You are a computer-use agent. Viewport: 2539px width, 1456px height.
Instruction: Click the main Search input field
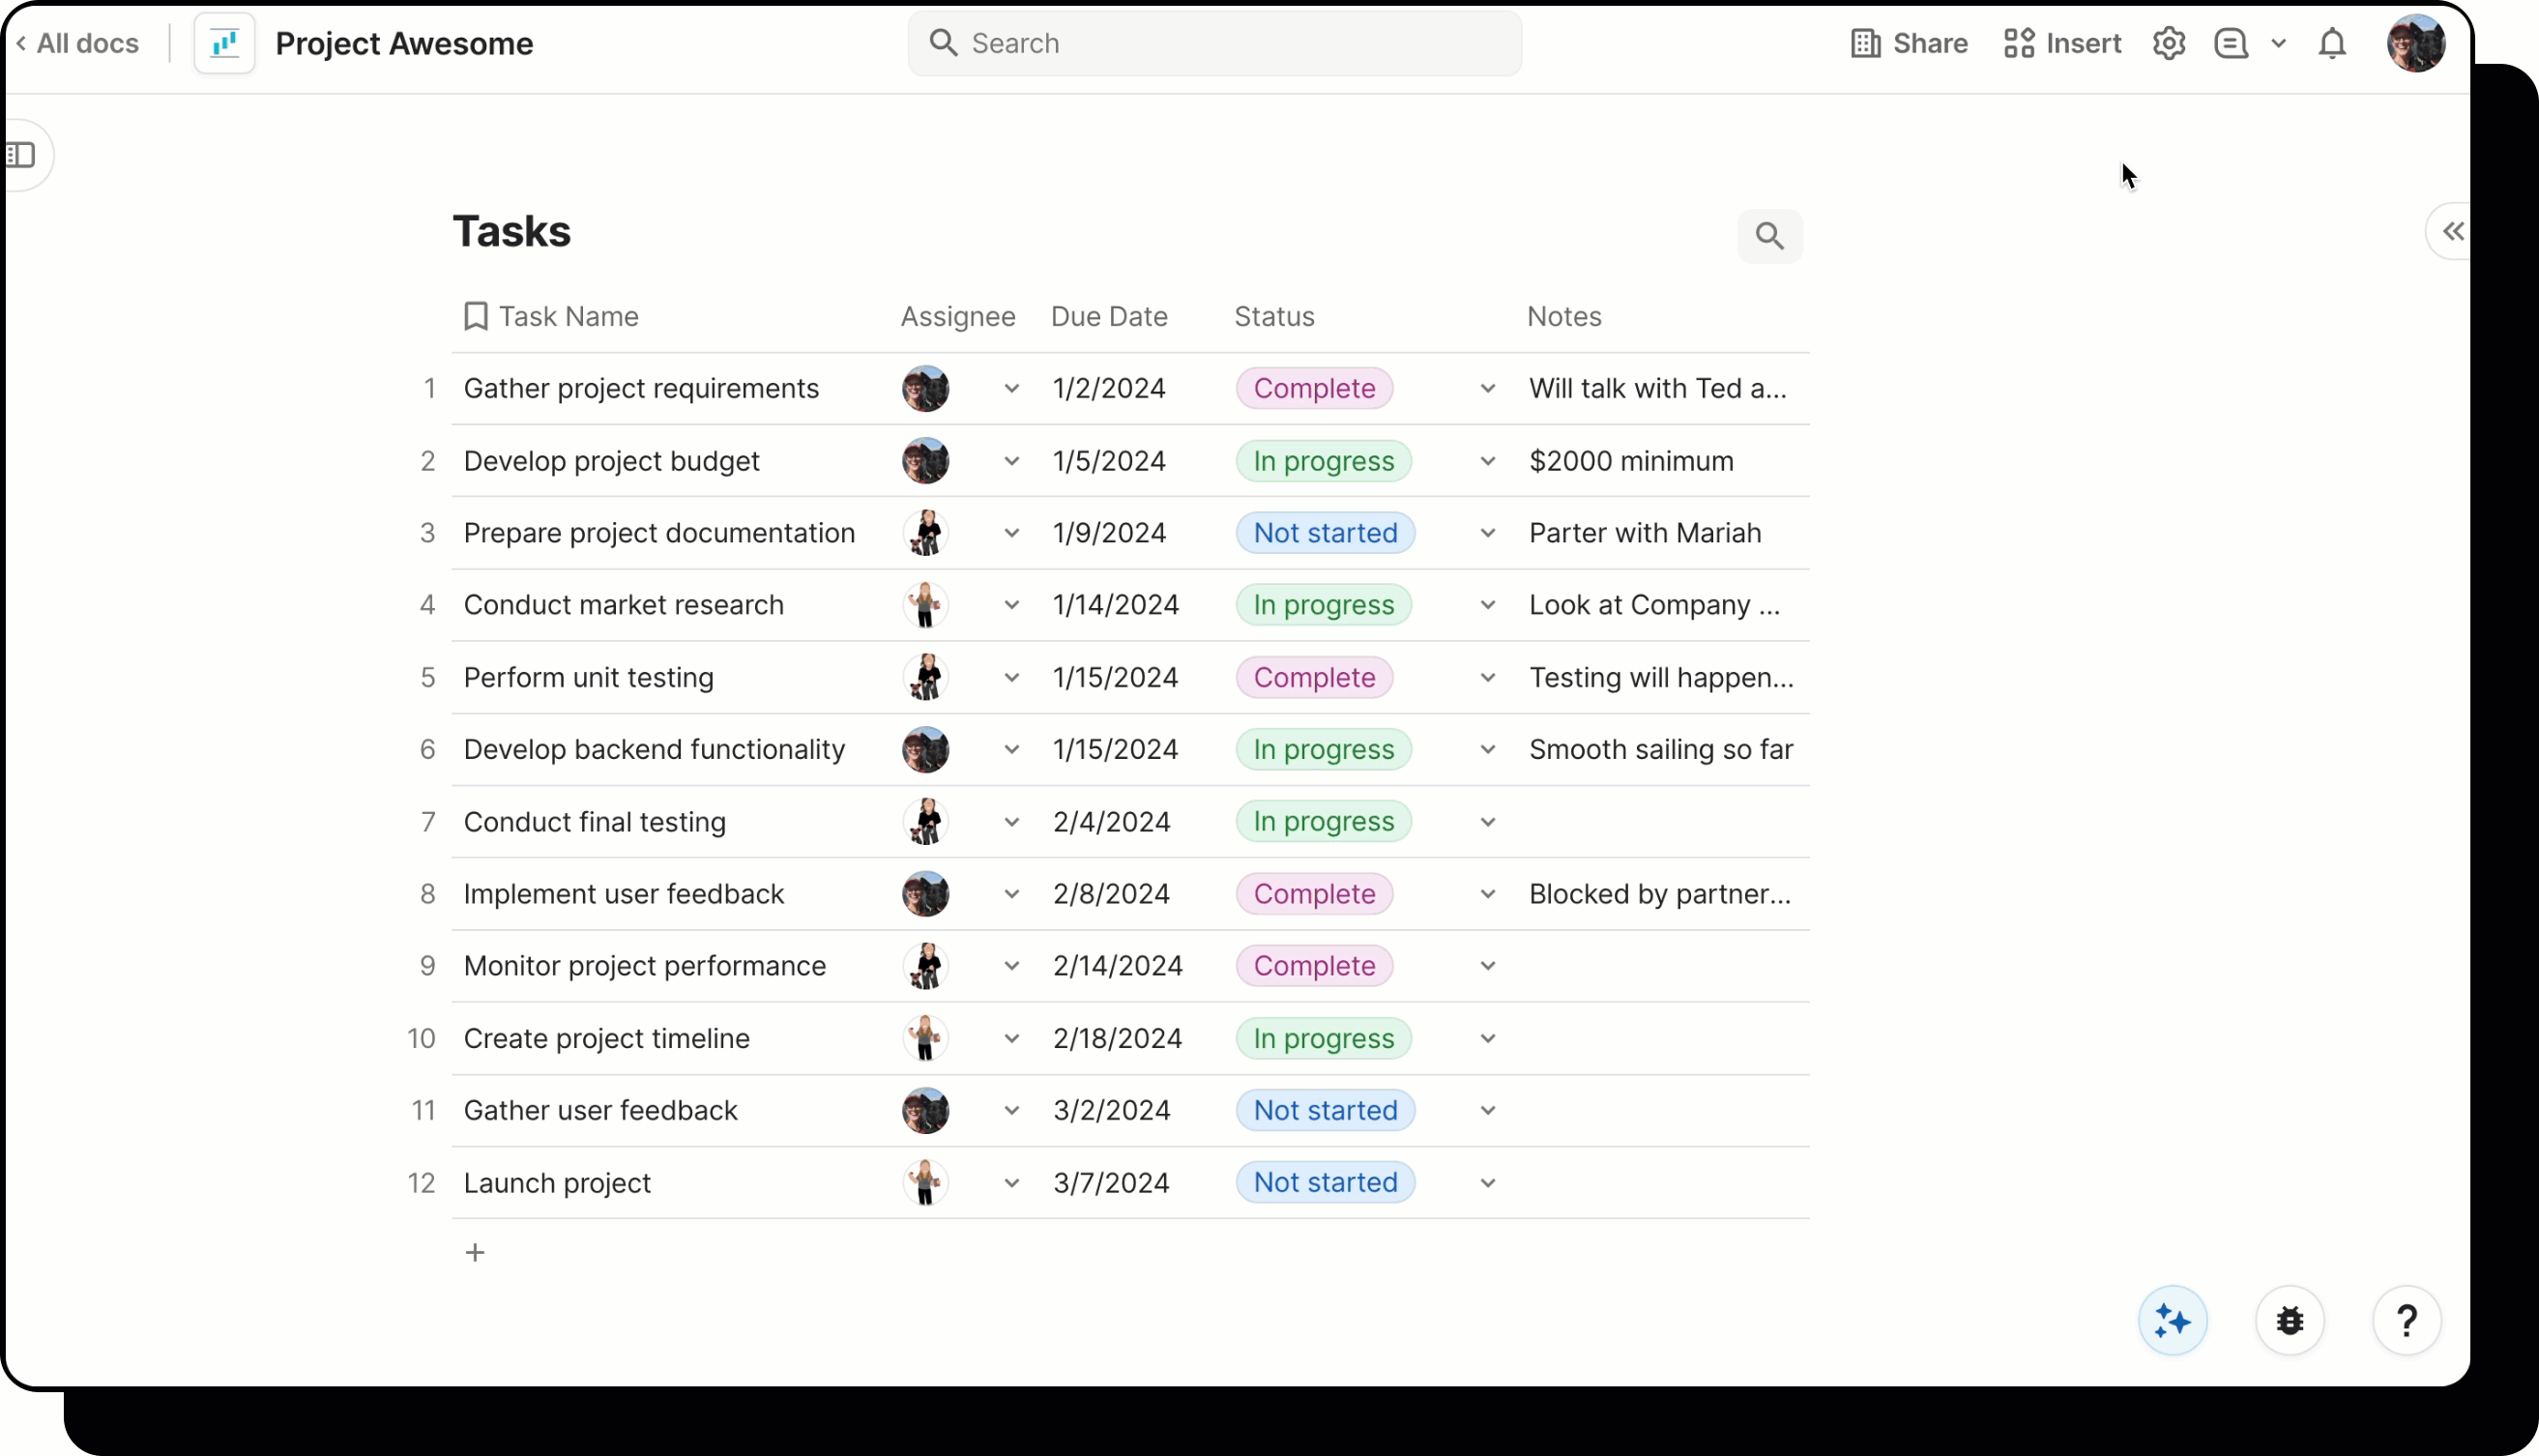coord(1214,44)
